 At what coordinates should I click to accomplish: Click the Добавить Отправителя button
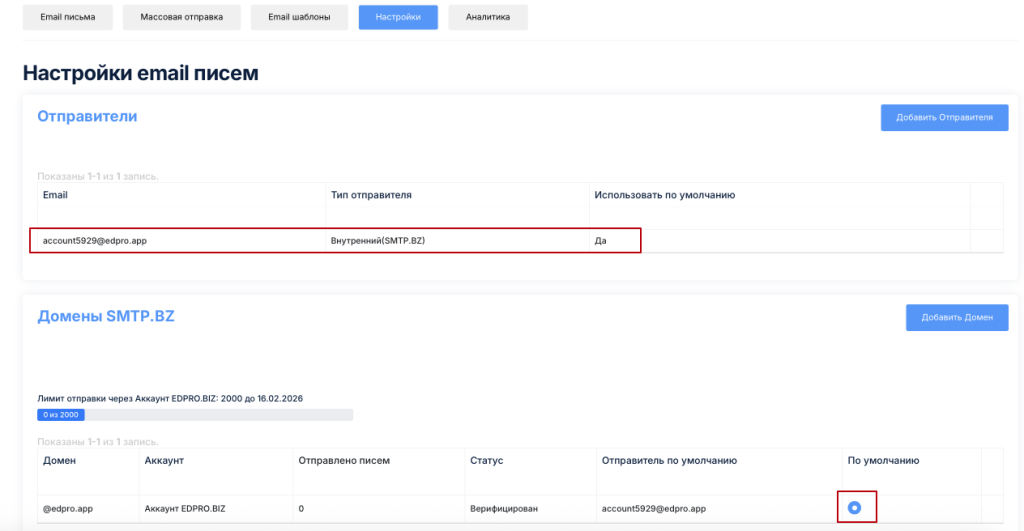pos(944,118)
